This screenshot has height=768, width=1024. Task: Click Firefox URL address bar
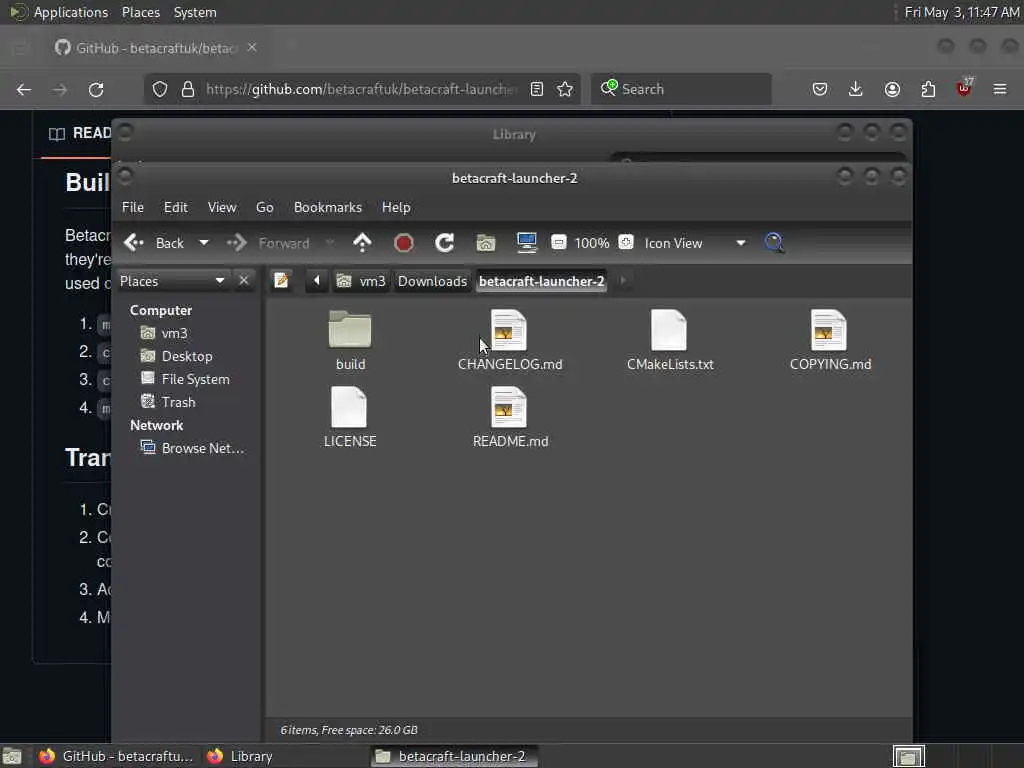pos(361,89)
